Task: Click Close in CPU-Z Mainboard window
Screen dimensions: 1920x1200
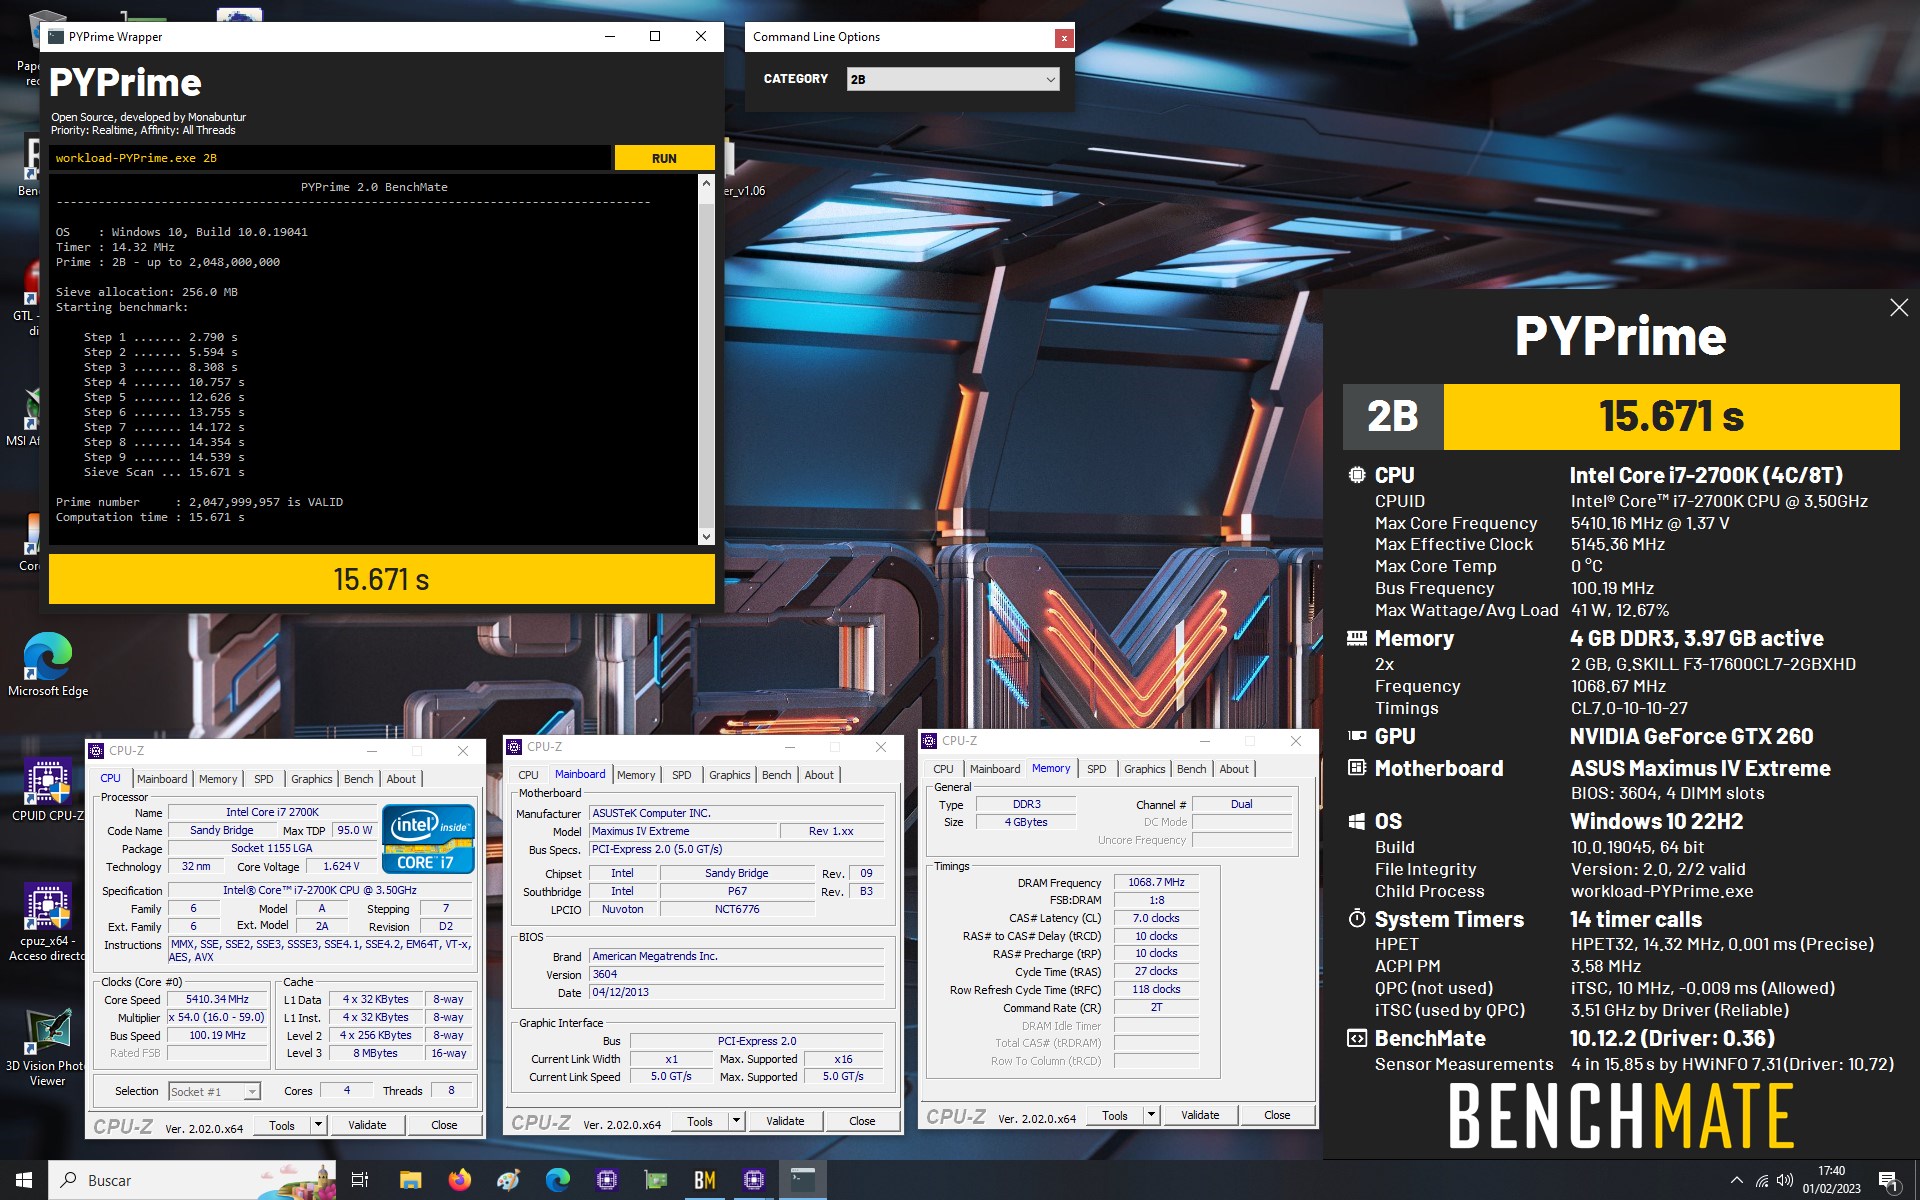Action: click(x=862, y=1121)
